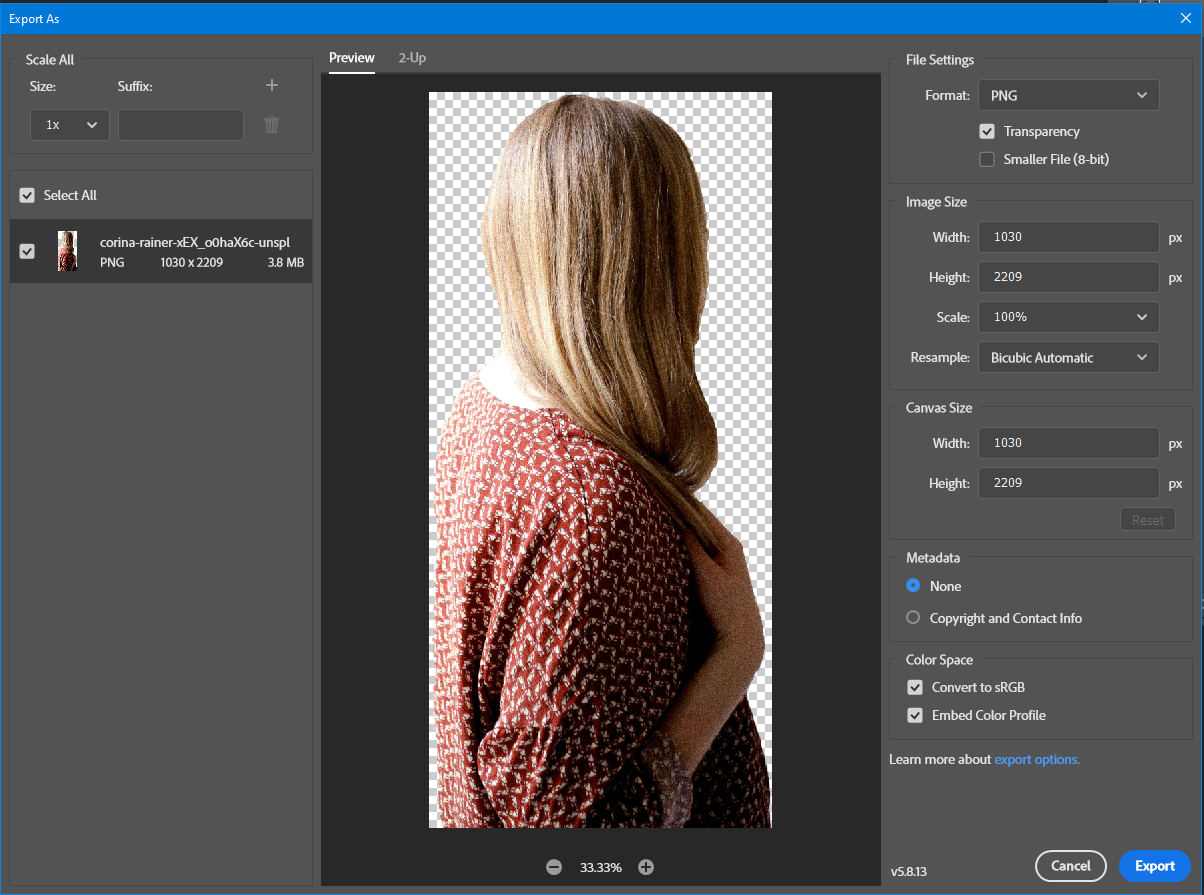Uncheck Embed Color Profile
The height and width of the screenshot is (895, 1204).
click(x=915, y=715)
